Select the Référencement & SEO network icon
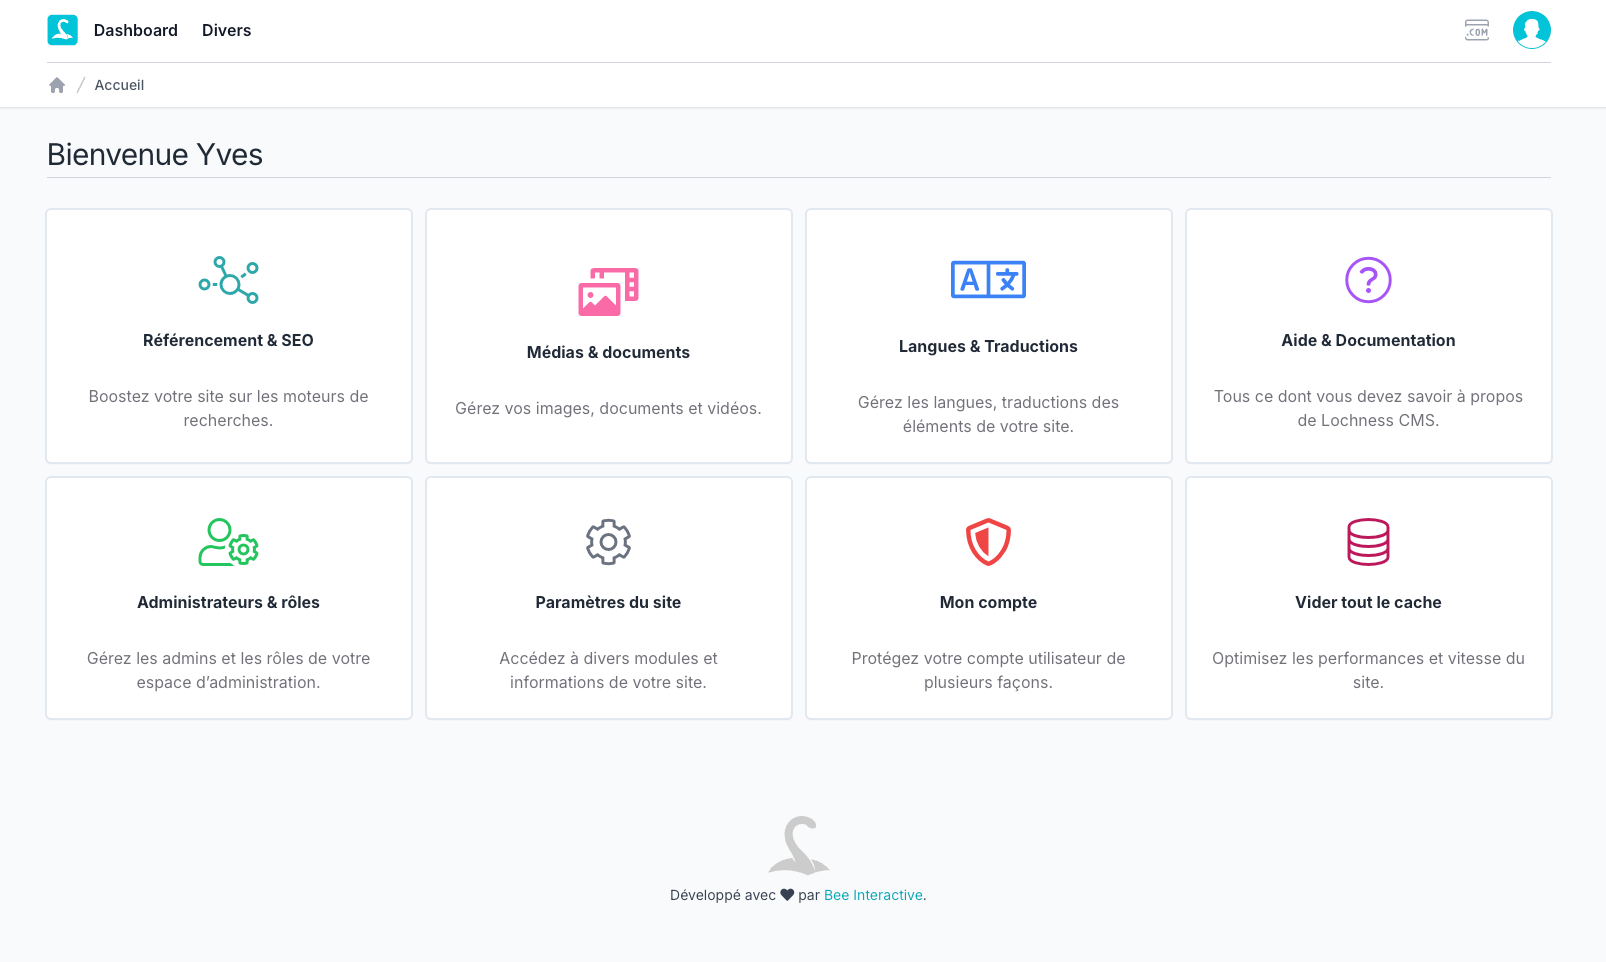Screen dimensions: 1606x962 pyautogui.click(x=228, y=280)
